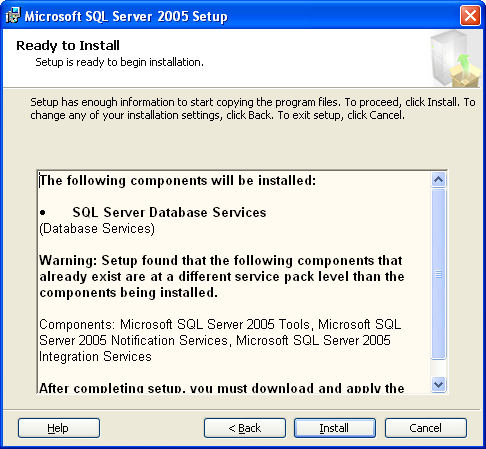Click the scrollbar thumb in the components list

(438, 274)
